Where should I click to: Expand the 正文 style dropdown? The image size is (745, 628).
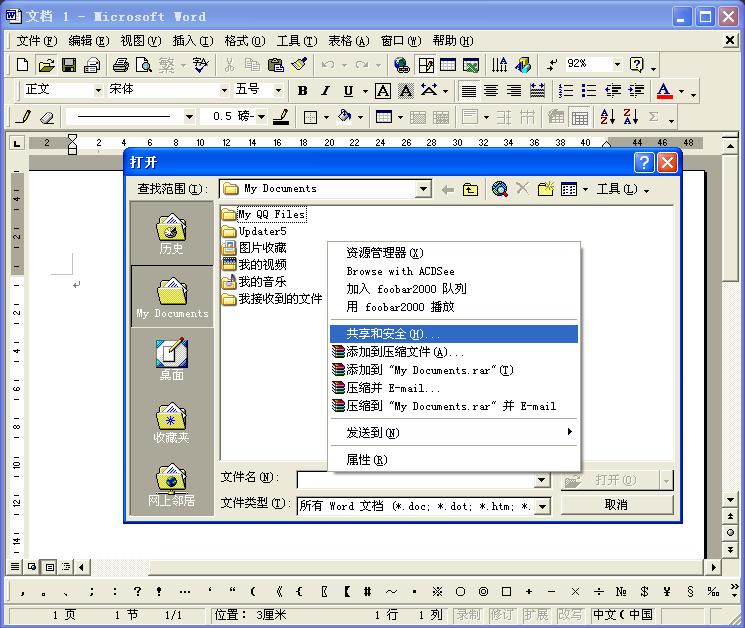click(x=98, y=90)
